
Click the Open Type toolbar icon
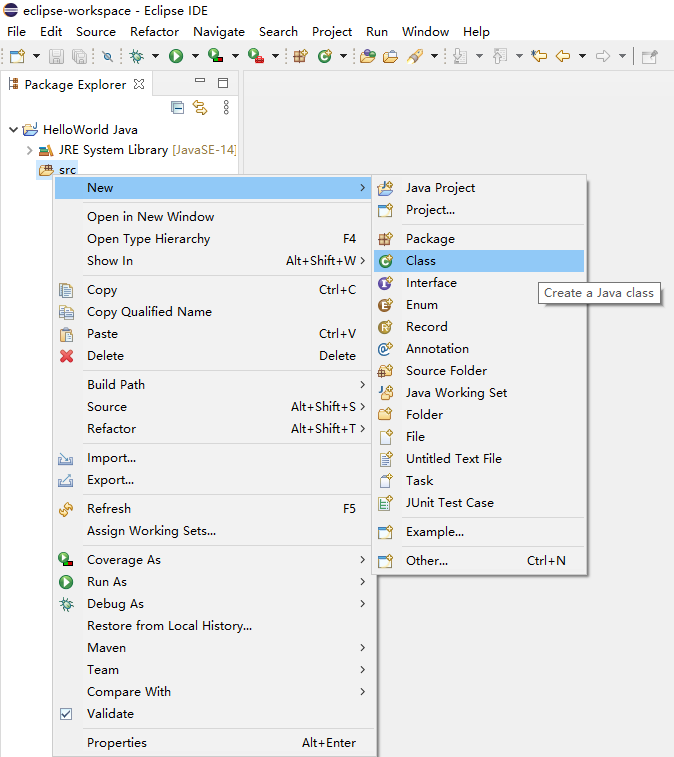pos(368,56)
